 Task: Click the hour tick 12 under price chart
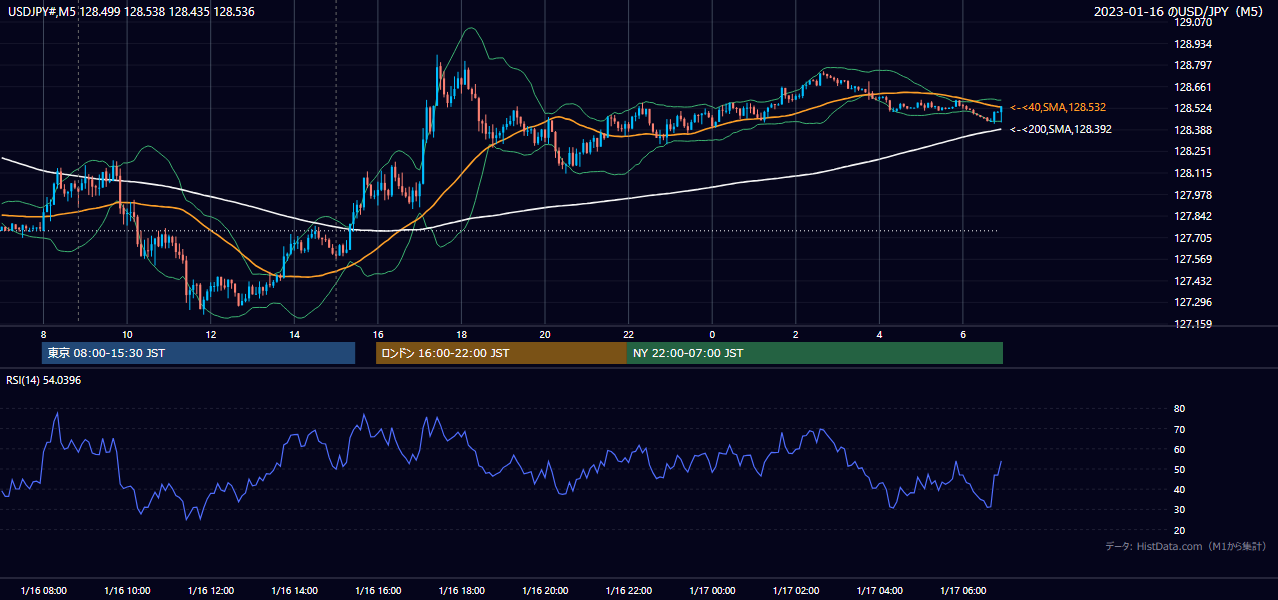pos(211,333)
